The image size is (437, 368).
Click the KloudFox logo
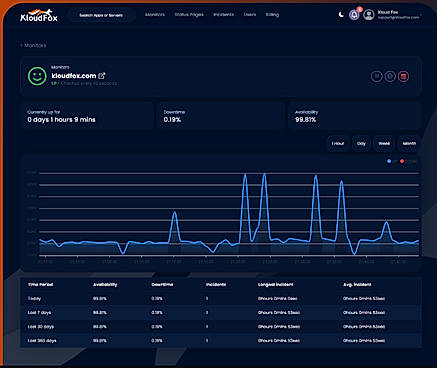pyautogui.click(x=39, y=15)
